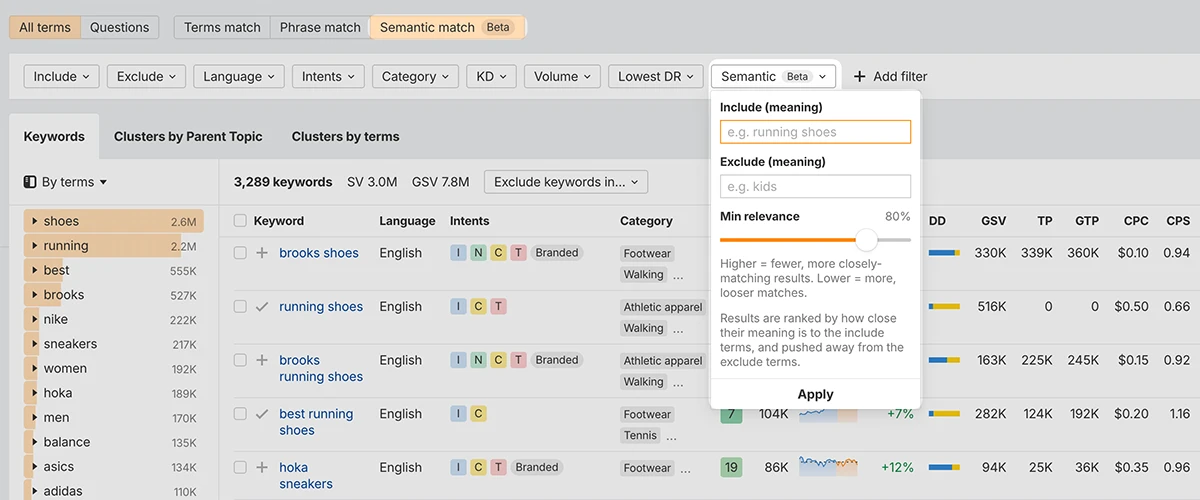Expand the asics term group
1200x500 pixels.
coord(35,466)
